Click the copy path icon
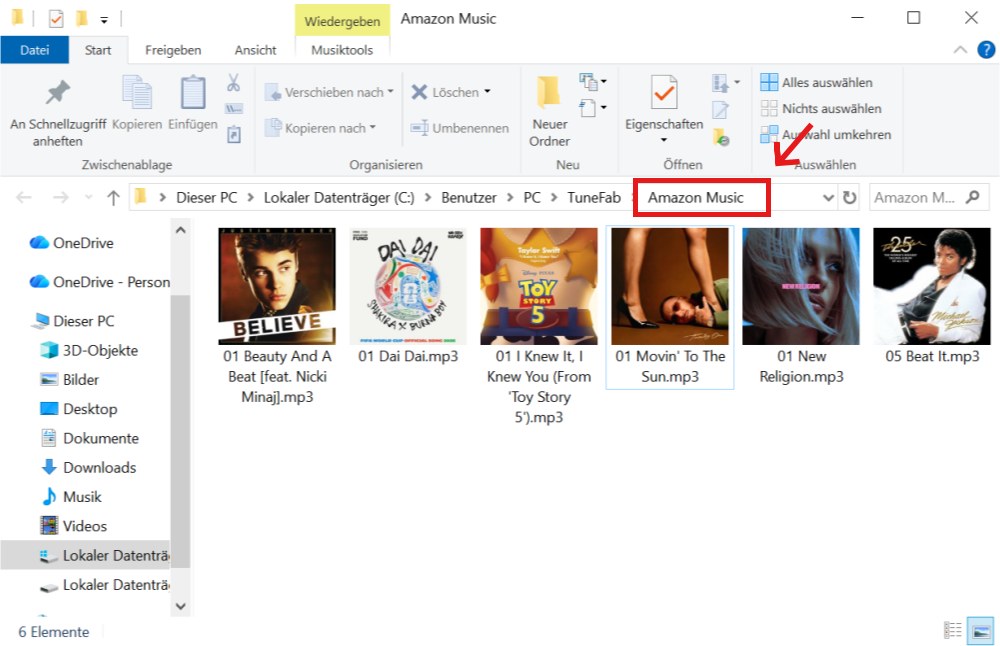This screenshot has width=1000, height=646. [x=233, y=108]
